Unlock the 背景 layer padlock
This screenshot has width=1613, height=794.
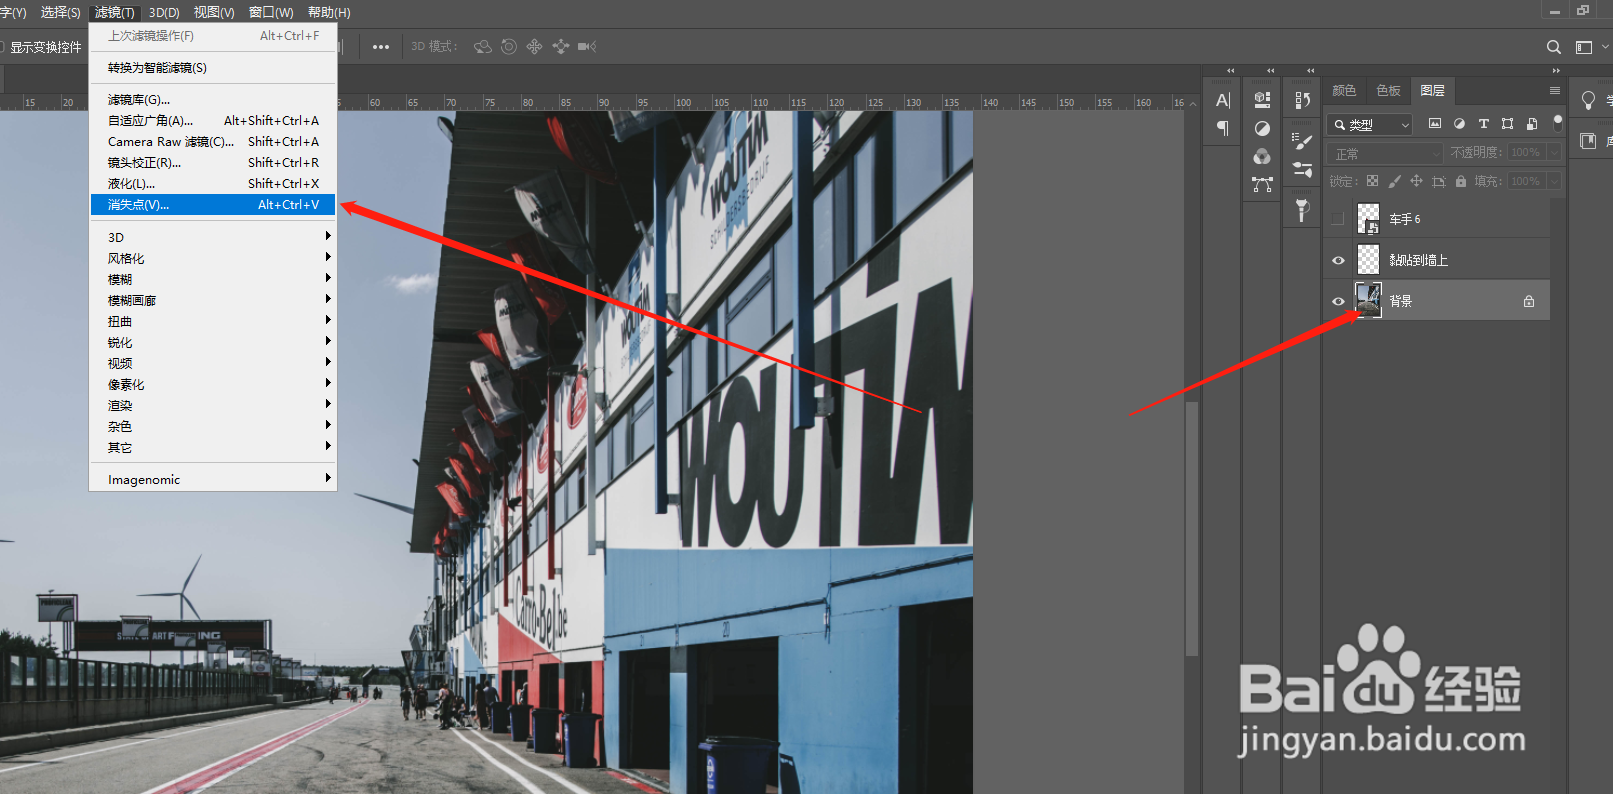[1529, 301]
